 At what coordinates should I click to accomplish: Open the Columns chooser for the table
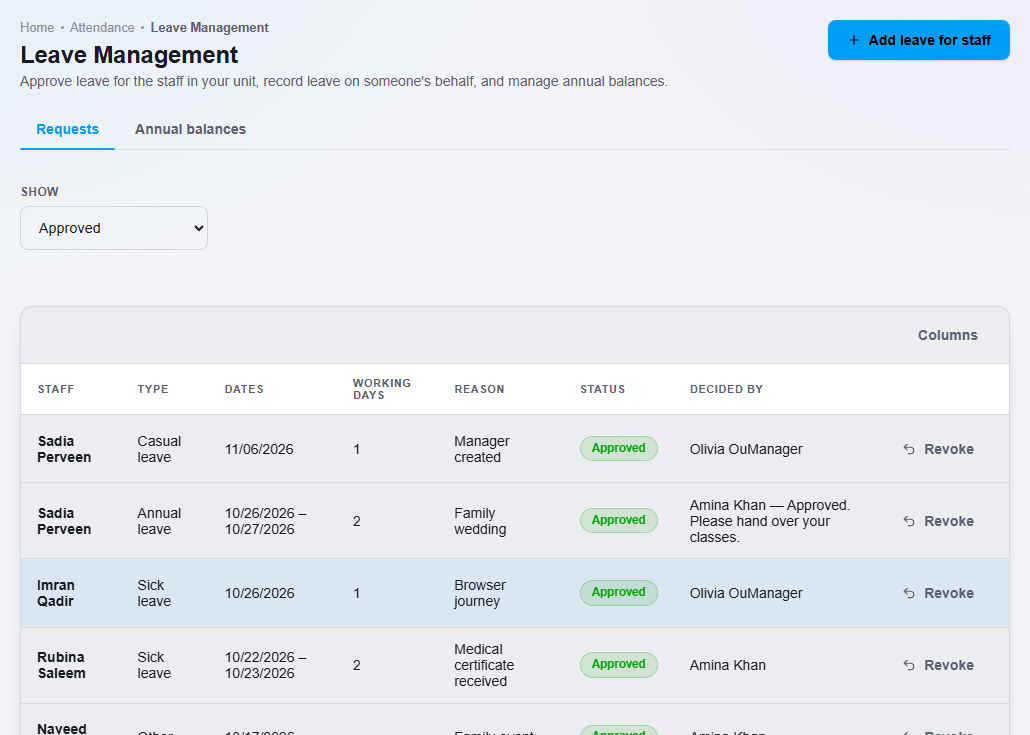tap(947, 335)
